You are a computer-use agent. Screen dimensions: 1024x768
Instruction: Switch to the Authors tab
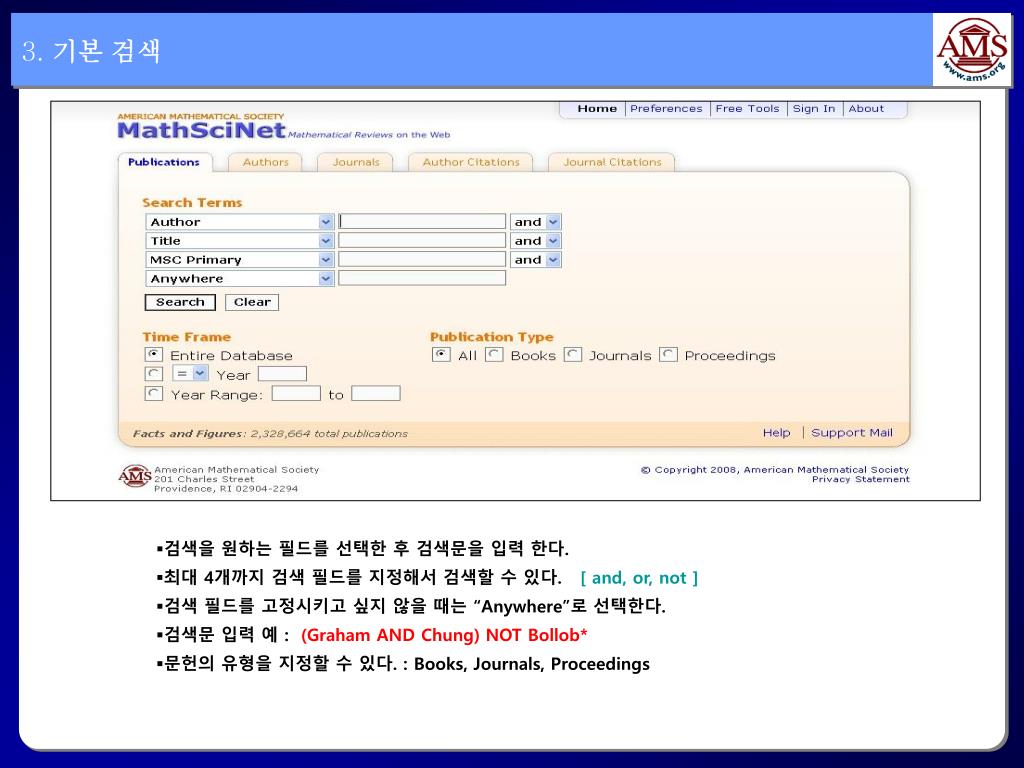(x=265, y=162)
